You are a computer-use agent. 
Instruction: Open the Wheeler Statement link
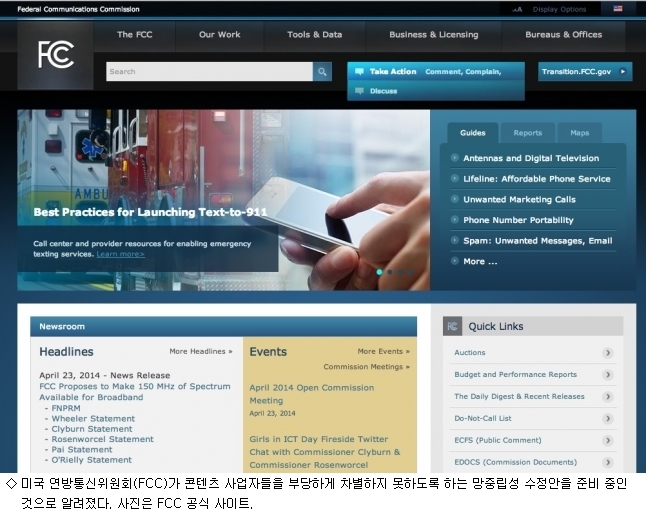point(93,419)
